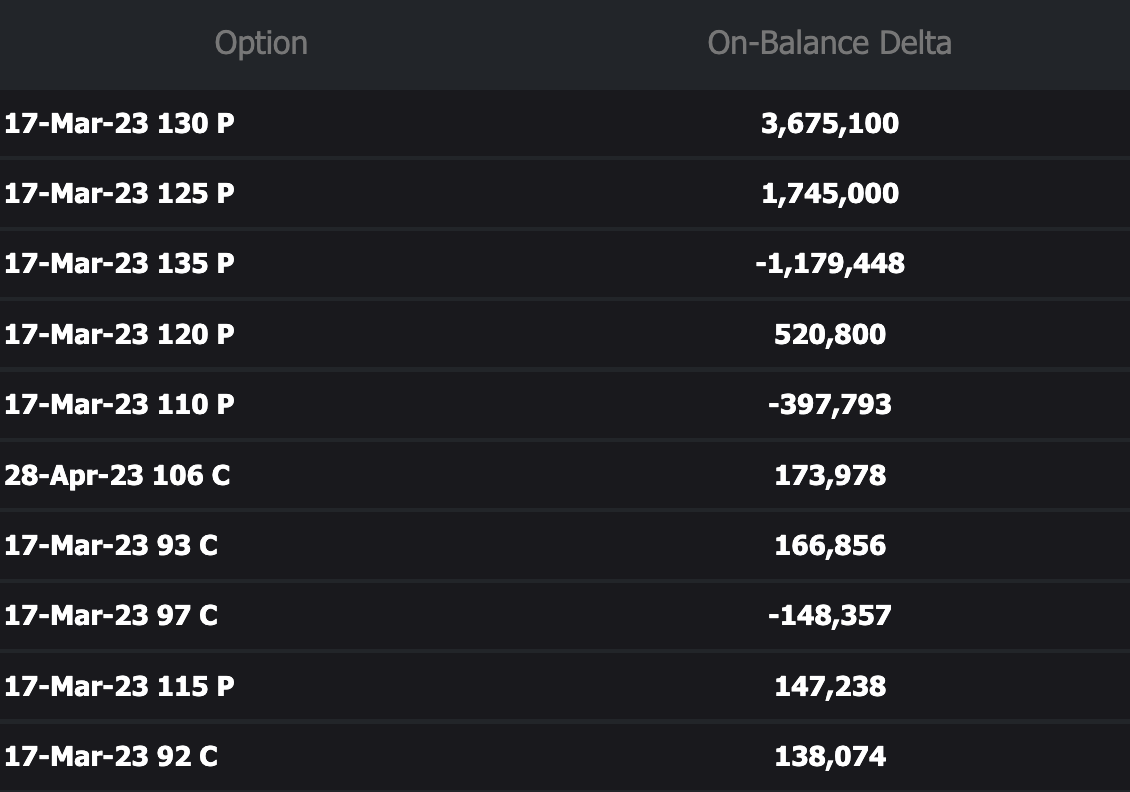Select the 520,800 delta cell

830,333
